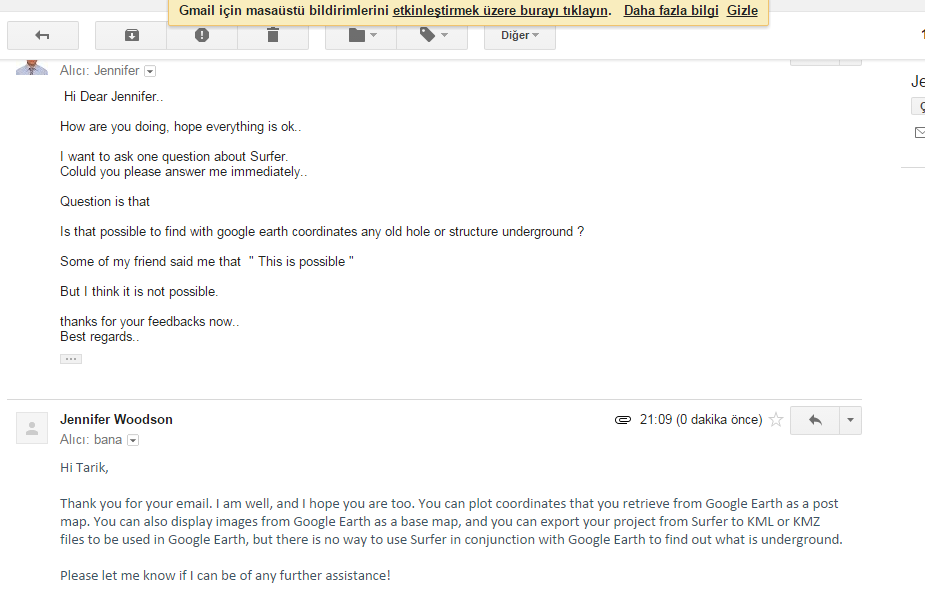Open the labels tag menu
Screen dimensions: 925x605
pyautogui.click(x=432, y=35)
